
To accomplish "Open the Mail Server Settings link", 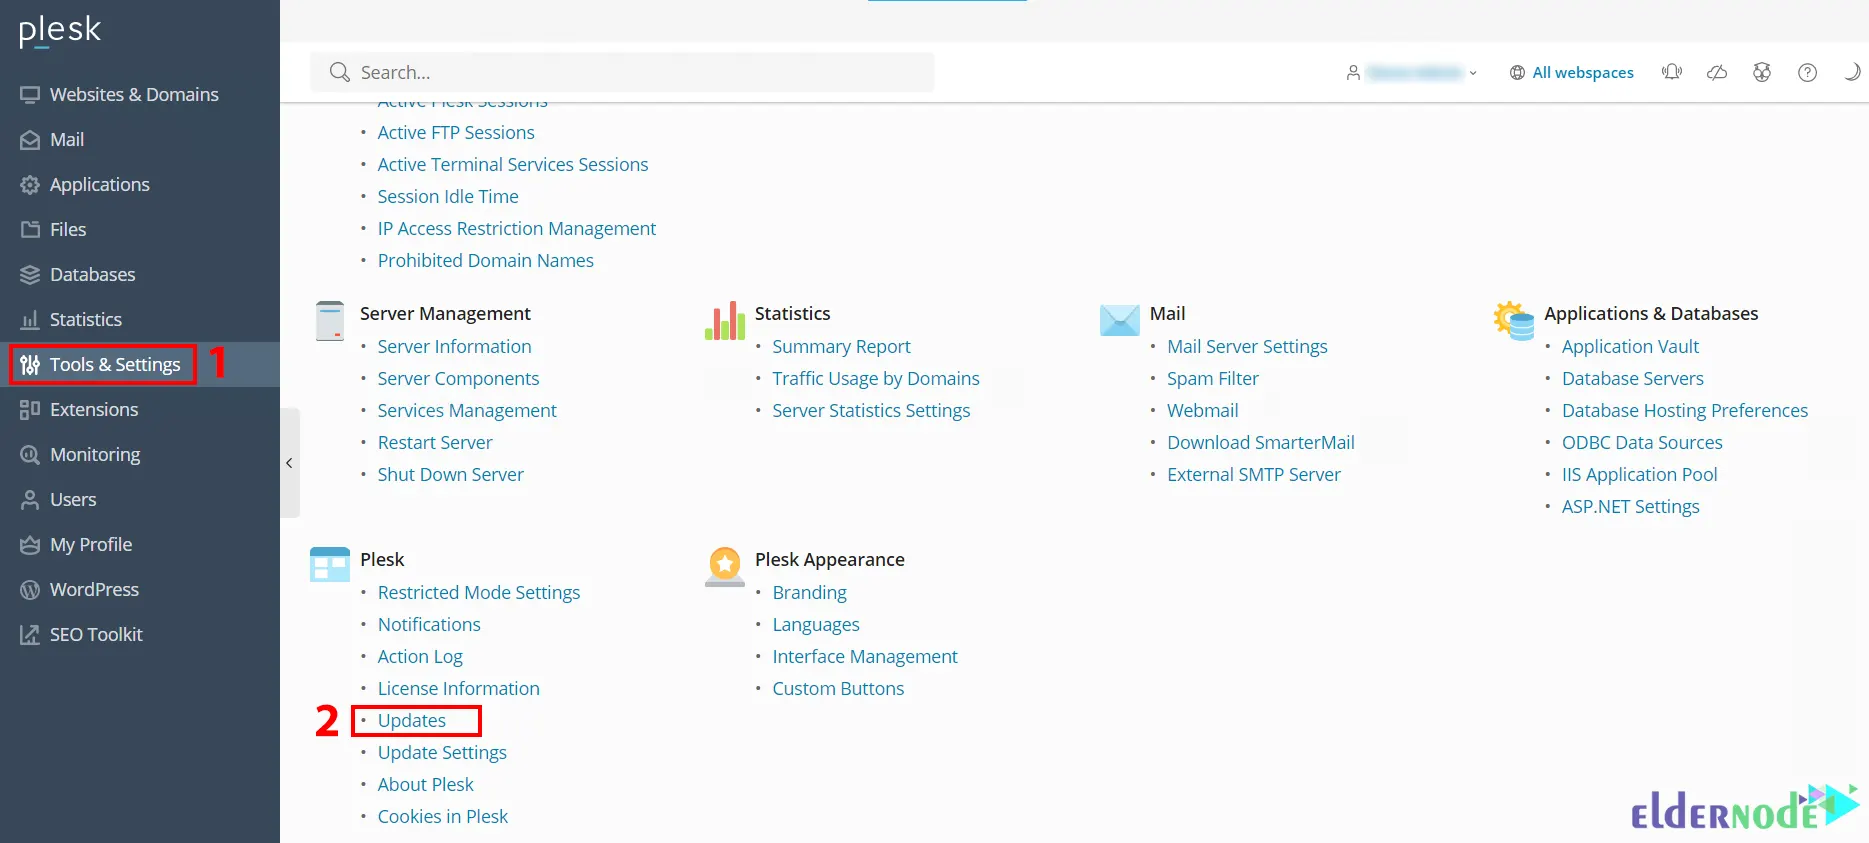I will click(1247, 347).
